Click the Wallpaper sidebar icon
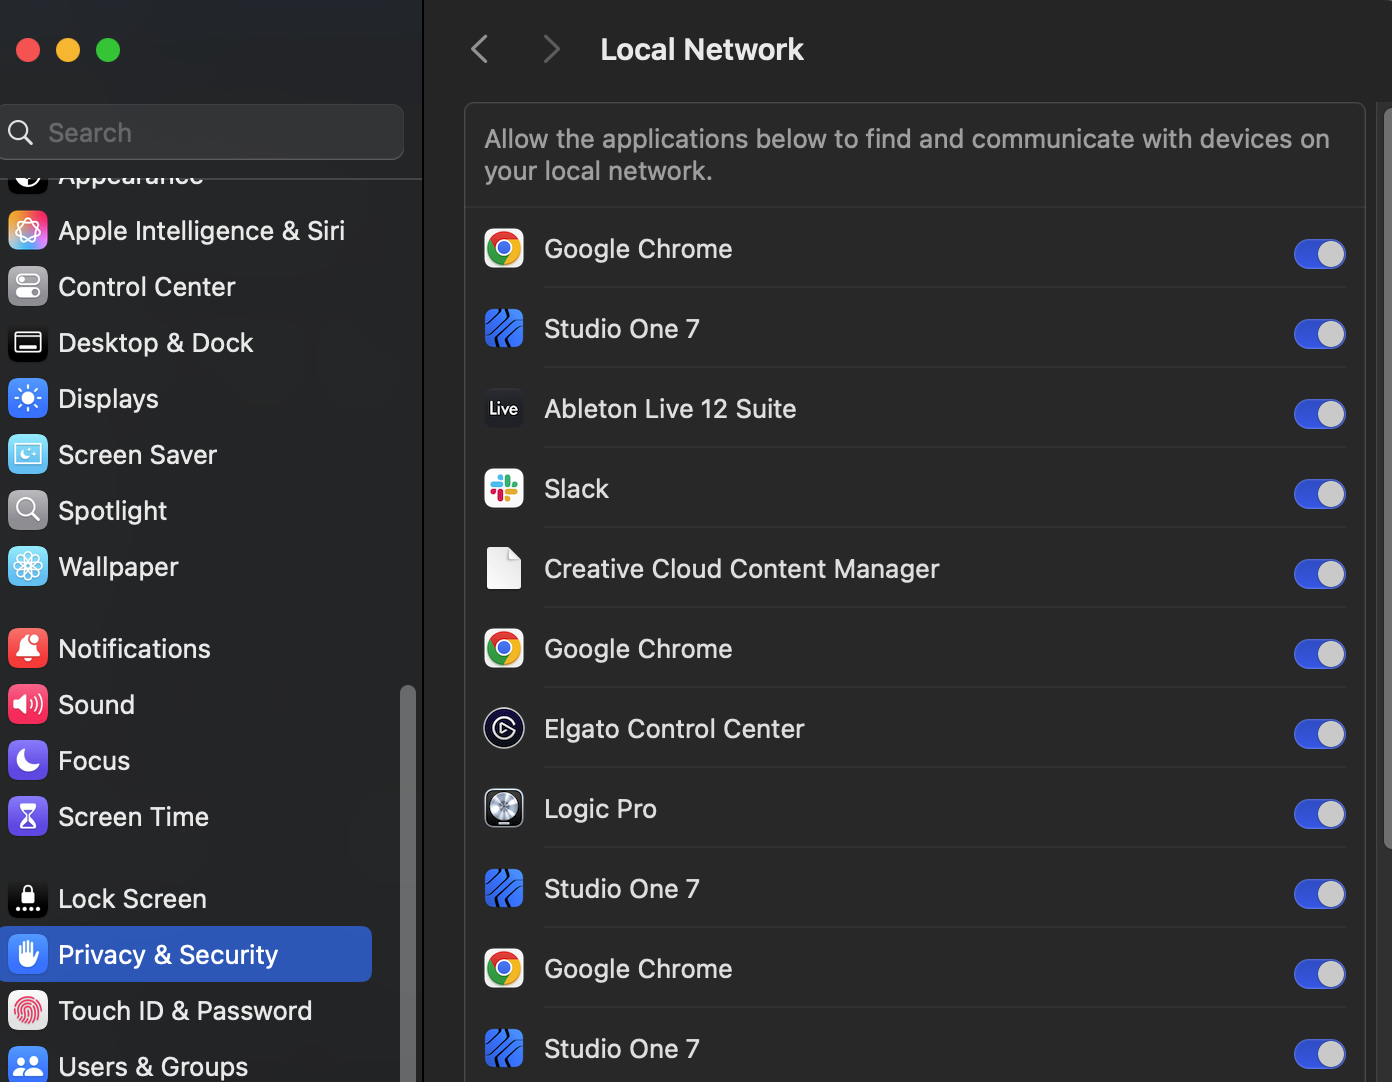This screenshot has width=1392, height=1082. coord(28,567)
